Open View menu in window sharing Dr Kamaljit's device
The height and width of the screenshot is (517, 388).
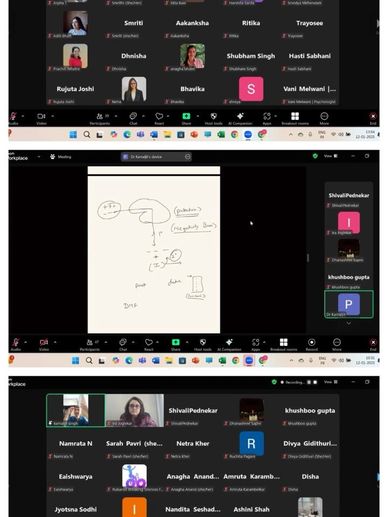point(331,156)
